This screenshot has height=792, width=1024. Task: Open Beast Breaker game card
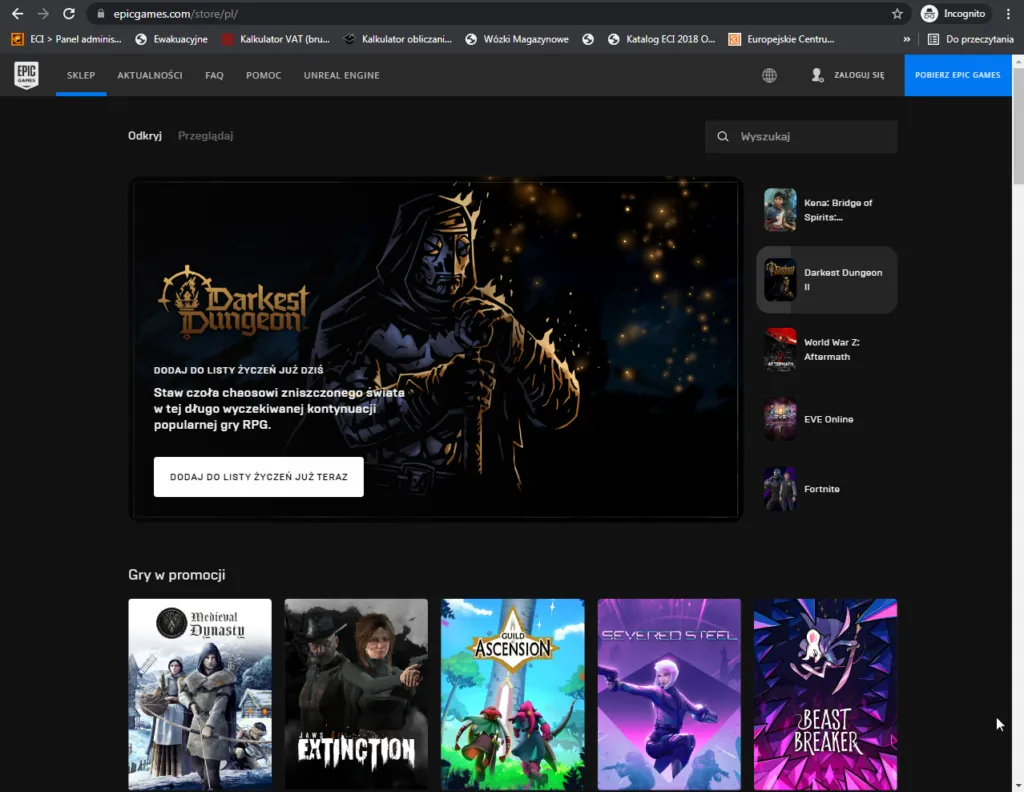point(825,695)
